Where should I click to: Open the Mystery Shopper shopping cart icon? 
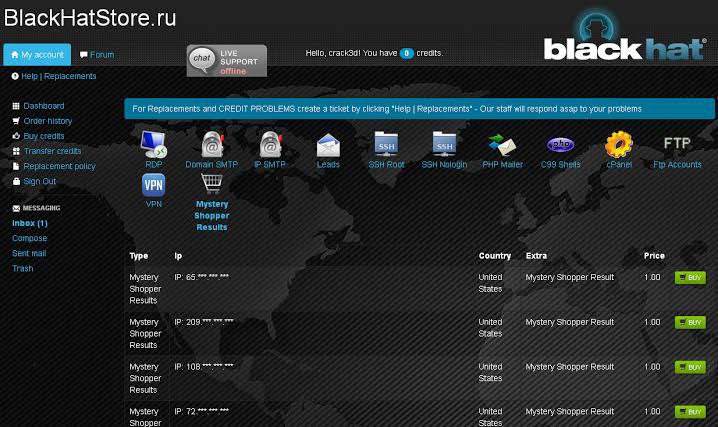click(212, 184)
